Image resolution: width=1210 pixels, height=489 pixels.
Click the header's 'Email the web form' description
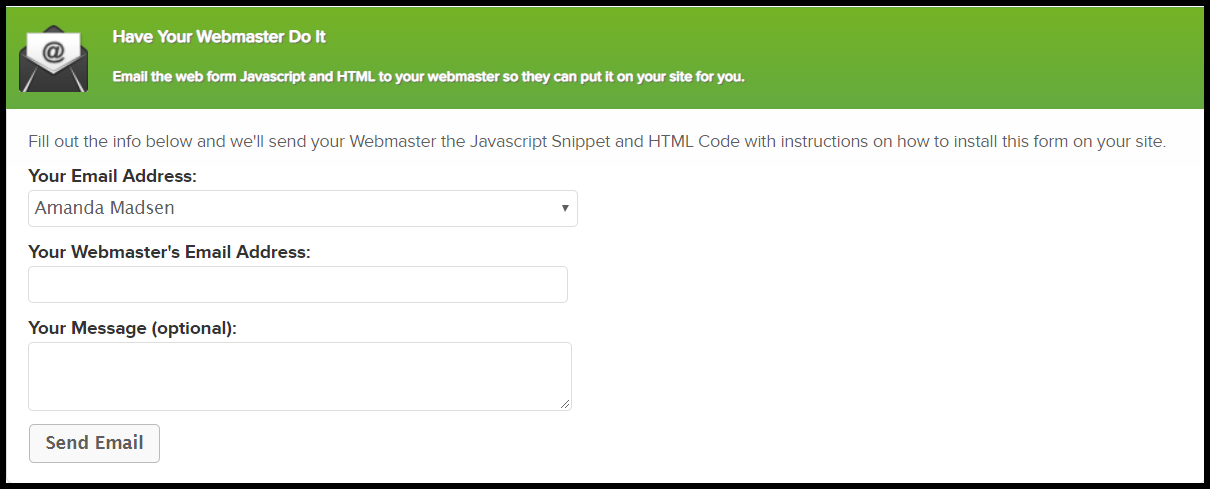[x=428, y=77]
